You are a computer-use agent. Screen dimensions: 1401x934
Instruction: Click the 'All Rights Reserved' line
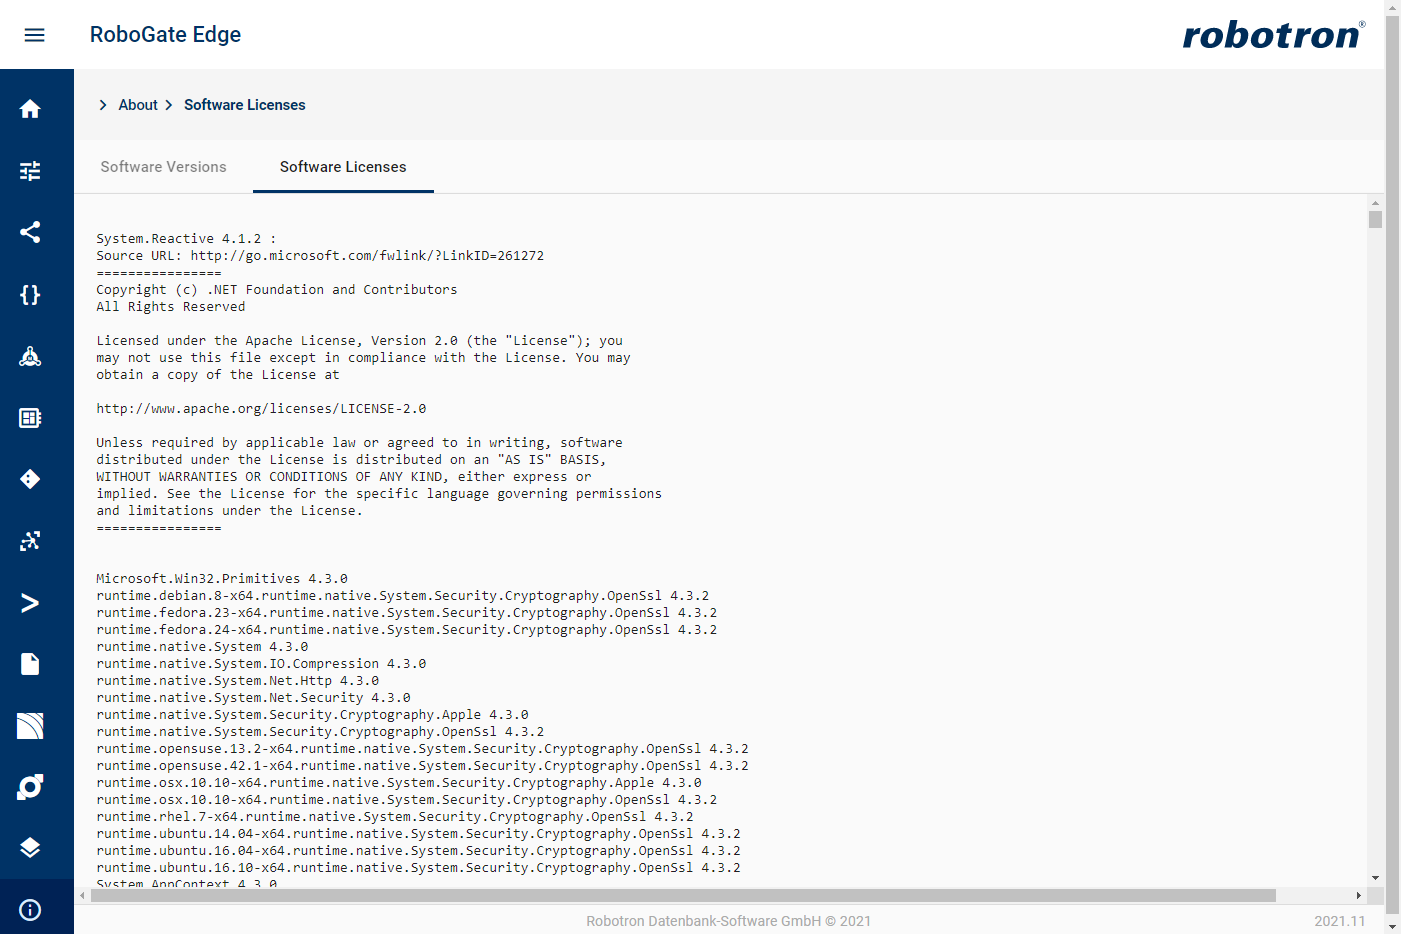coord(170,307)
